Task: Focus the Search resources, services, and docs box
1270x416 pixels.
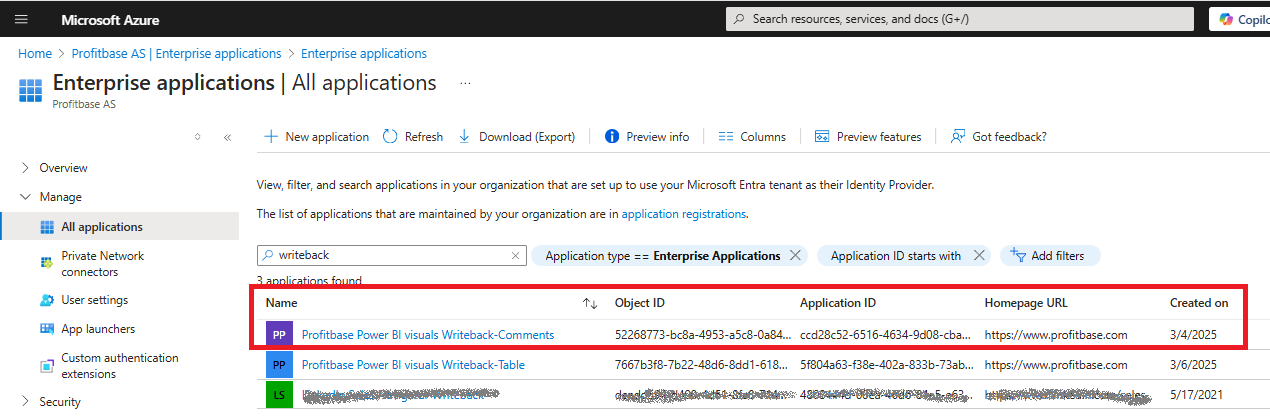Action: pos(959,19)
